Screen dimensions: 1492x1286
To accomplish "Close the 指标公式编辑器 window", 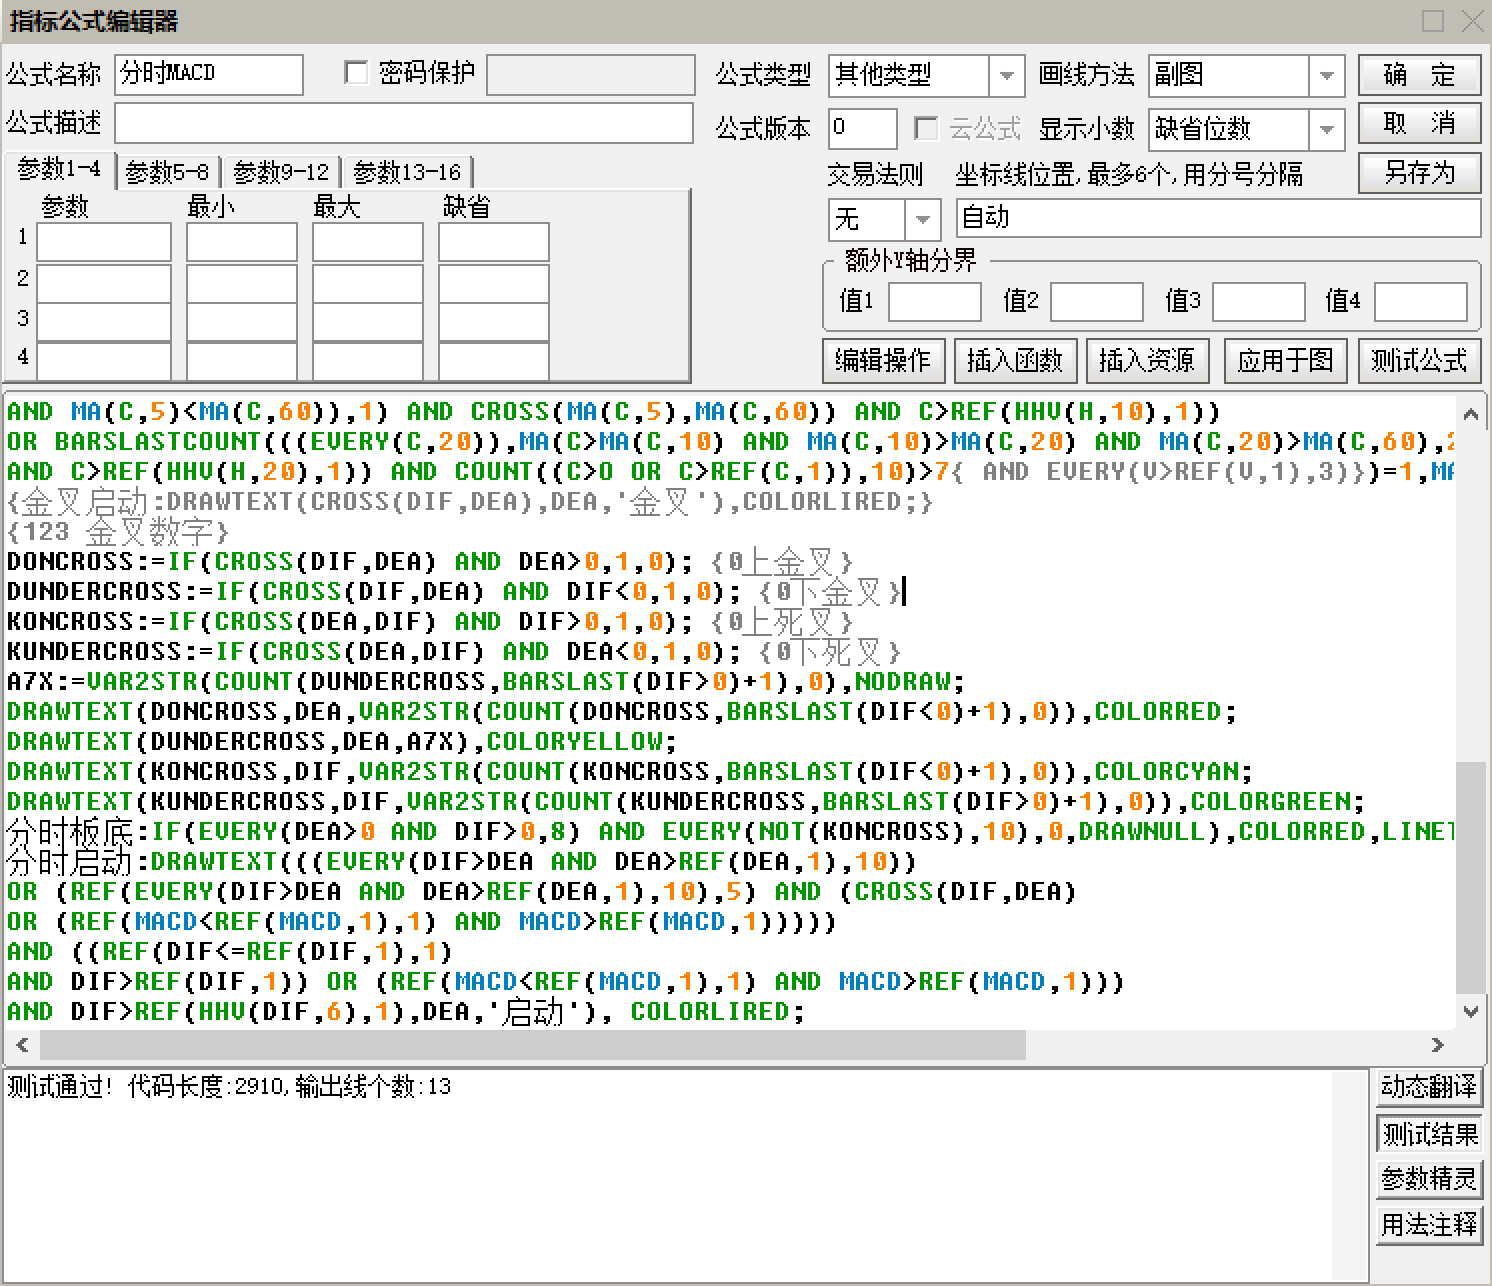I will 1472,21.
